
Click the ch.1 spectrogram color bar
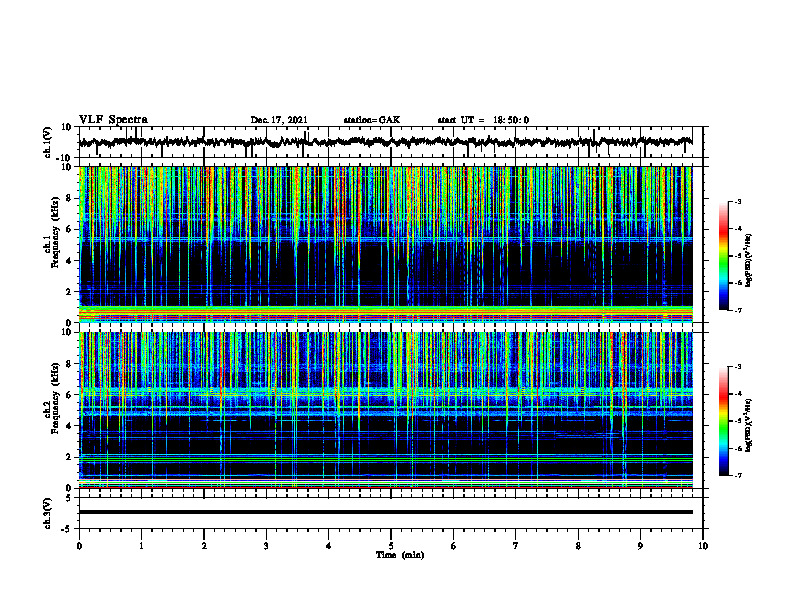[x=723, y=256]
